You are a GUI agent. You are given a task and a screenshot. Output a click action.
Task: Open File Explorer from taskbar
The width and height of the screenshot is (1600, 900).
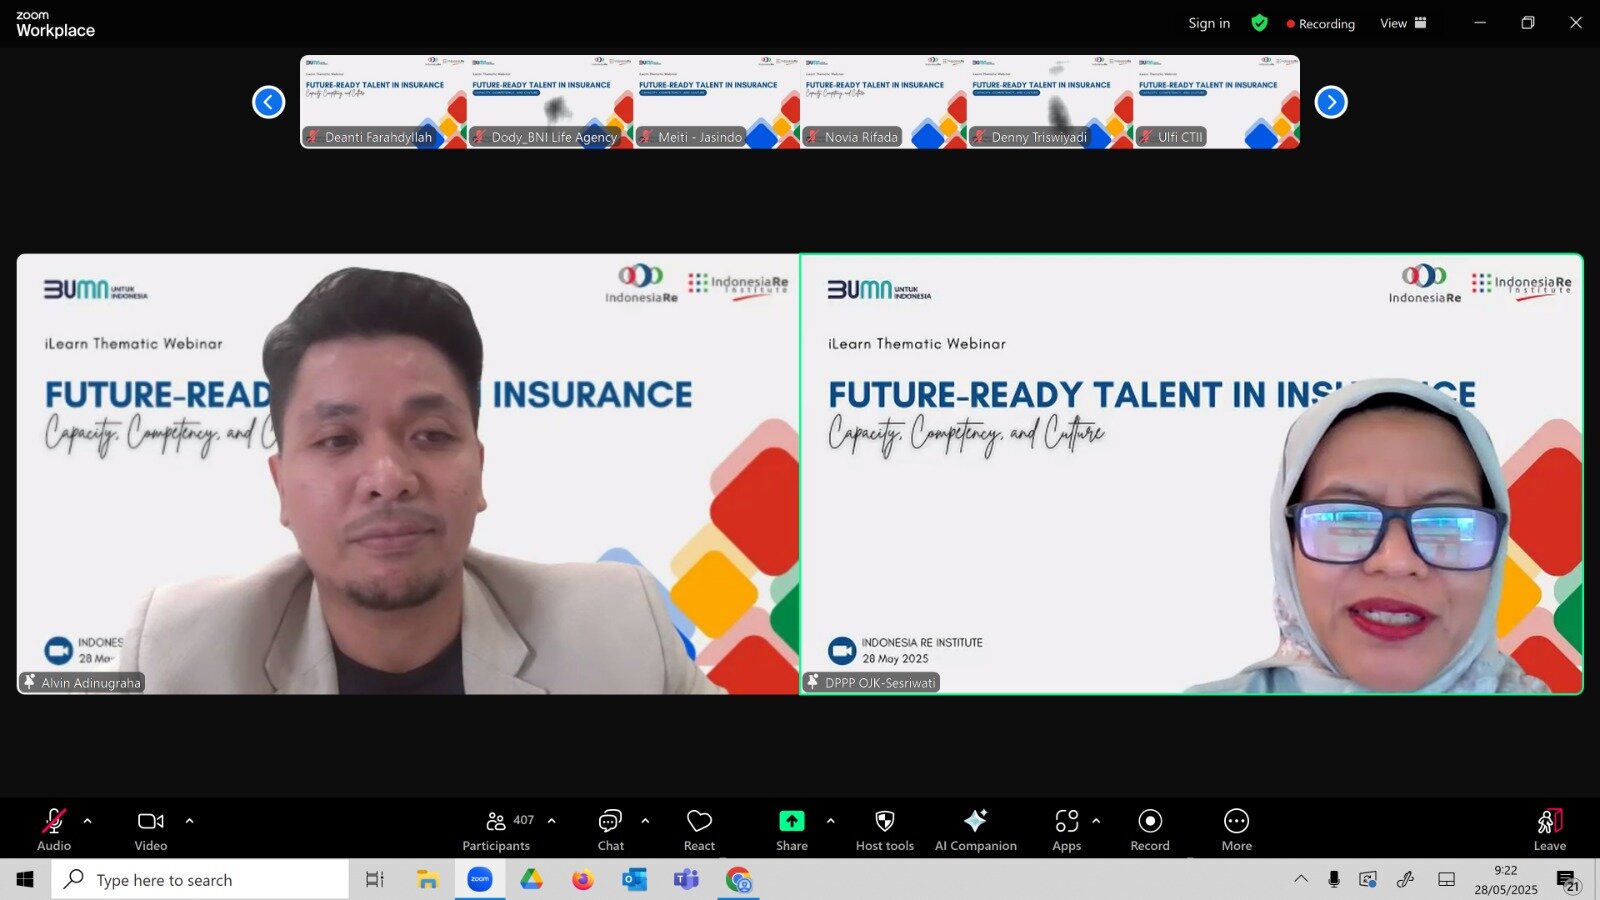pyautogui.click(x=428, y=880)
